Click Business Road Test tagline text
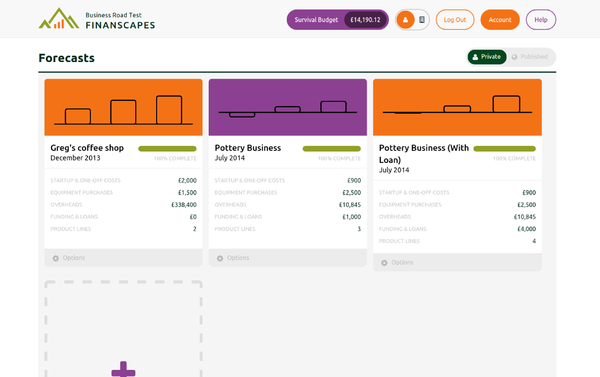The image size is (600, 377). 113,15
